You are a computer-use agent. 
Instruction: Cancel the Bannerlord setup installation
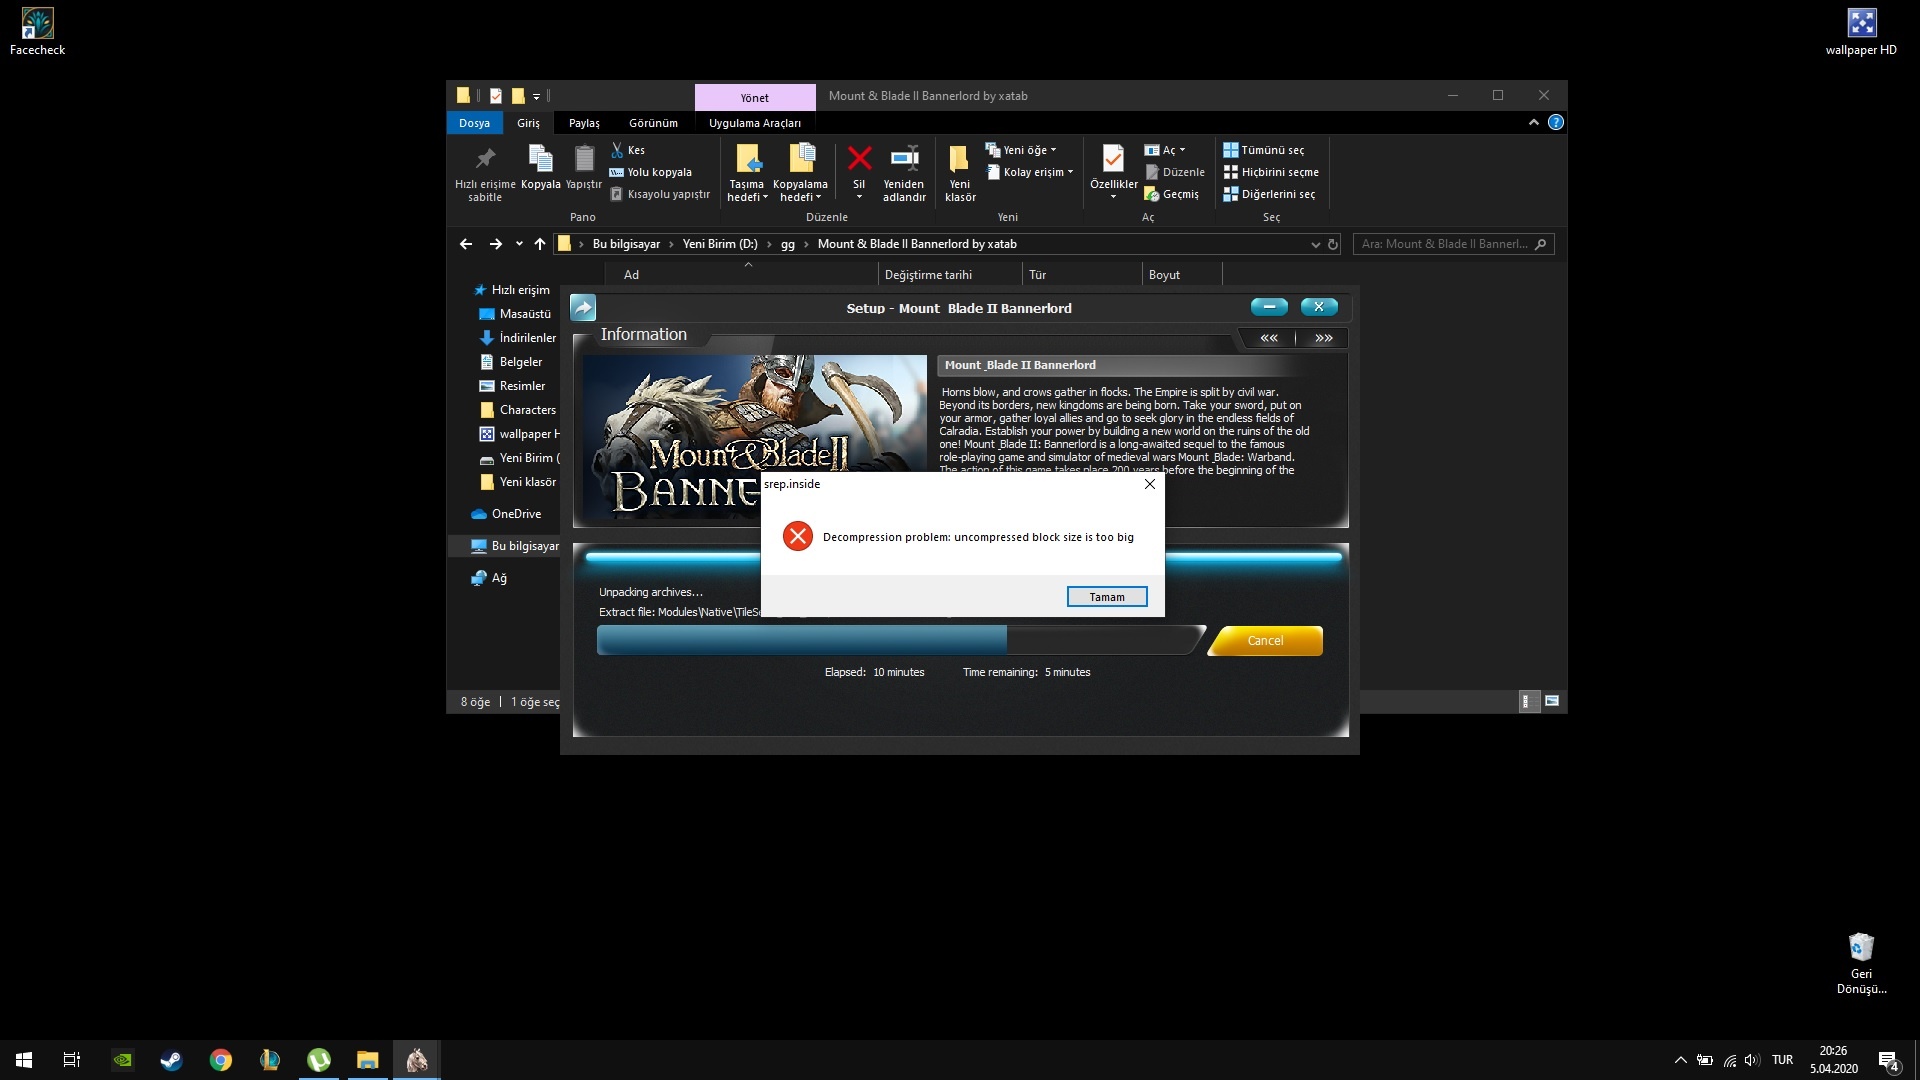pyautogui.click(x=1265, y=641)
